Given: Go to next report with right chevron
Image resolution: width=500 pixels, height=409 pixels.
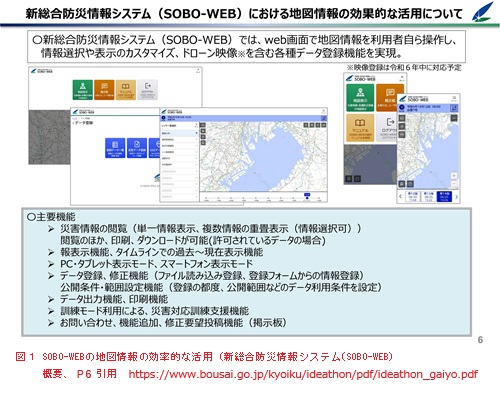Looking at the screenshot, I should pyautogui.click(x=456, y=197).
